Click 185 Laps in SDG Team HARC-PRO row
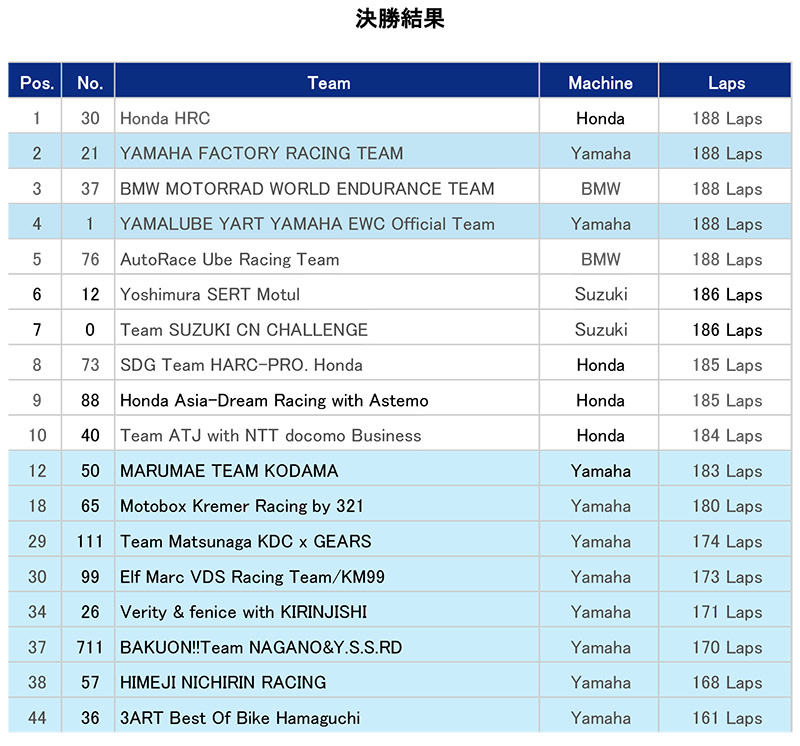Viewport: 800px width, 746px height. pos(725,364)
